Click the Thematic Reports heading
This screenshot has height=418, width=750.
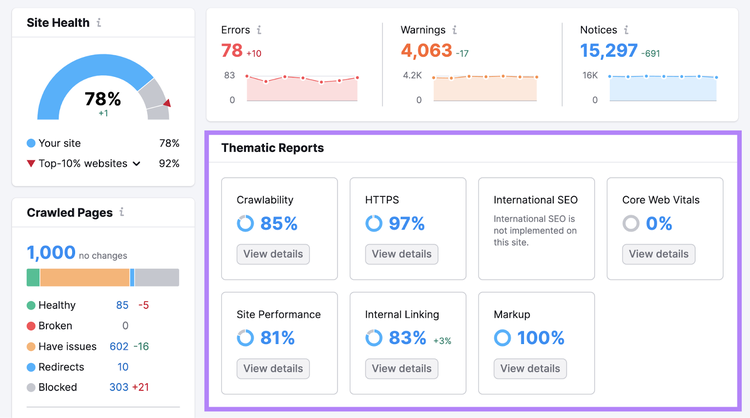point(273,148)
